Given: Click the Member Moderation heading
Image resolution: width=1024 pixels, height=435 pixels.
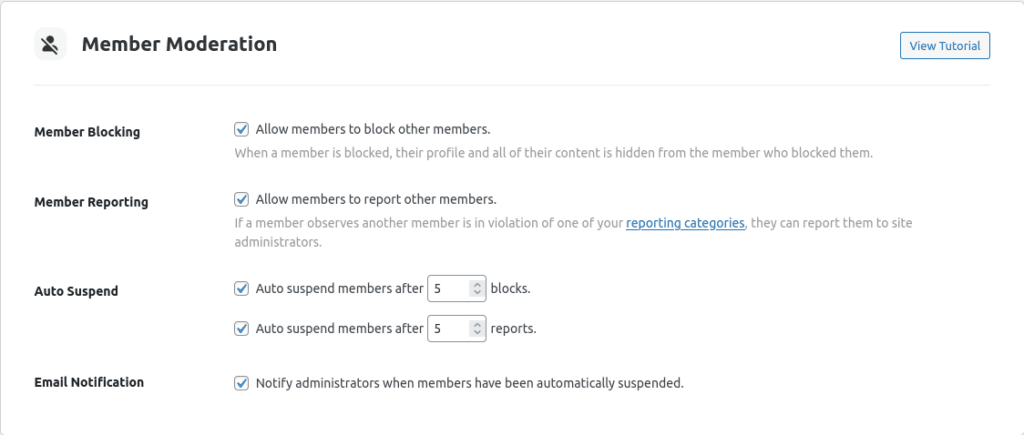Looking at the screenshot, I should pos(179,45).
